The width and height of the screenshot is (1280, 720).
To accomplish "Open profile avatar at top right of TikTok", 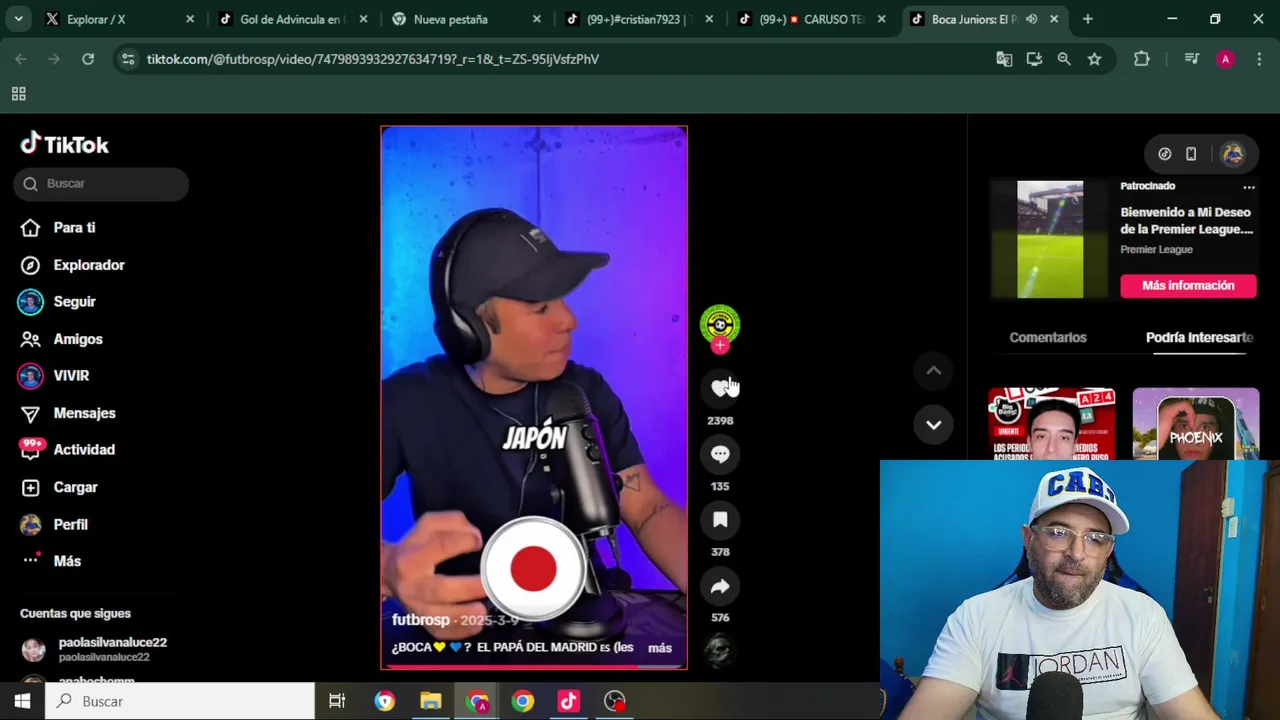I will point(1232,154).
